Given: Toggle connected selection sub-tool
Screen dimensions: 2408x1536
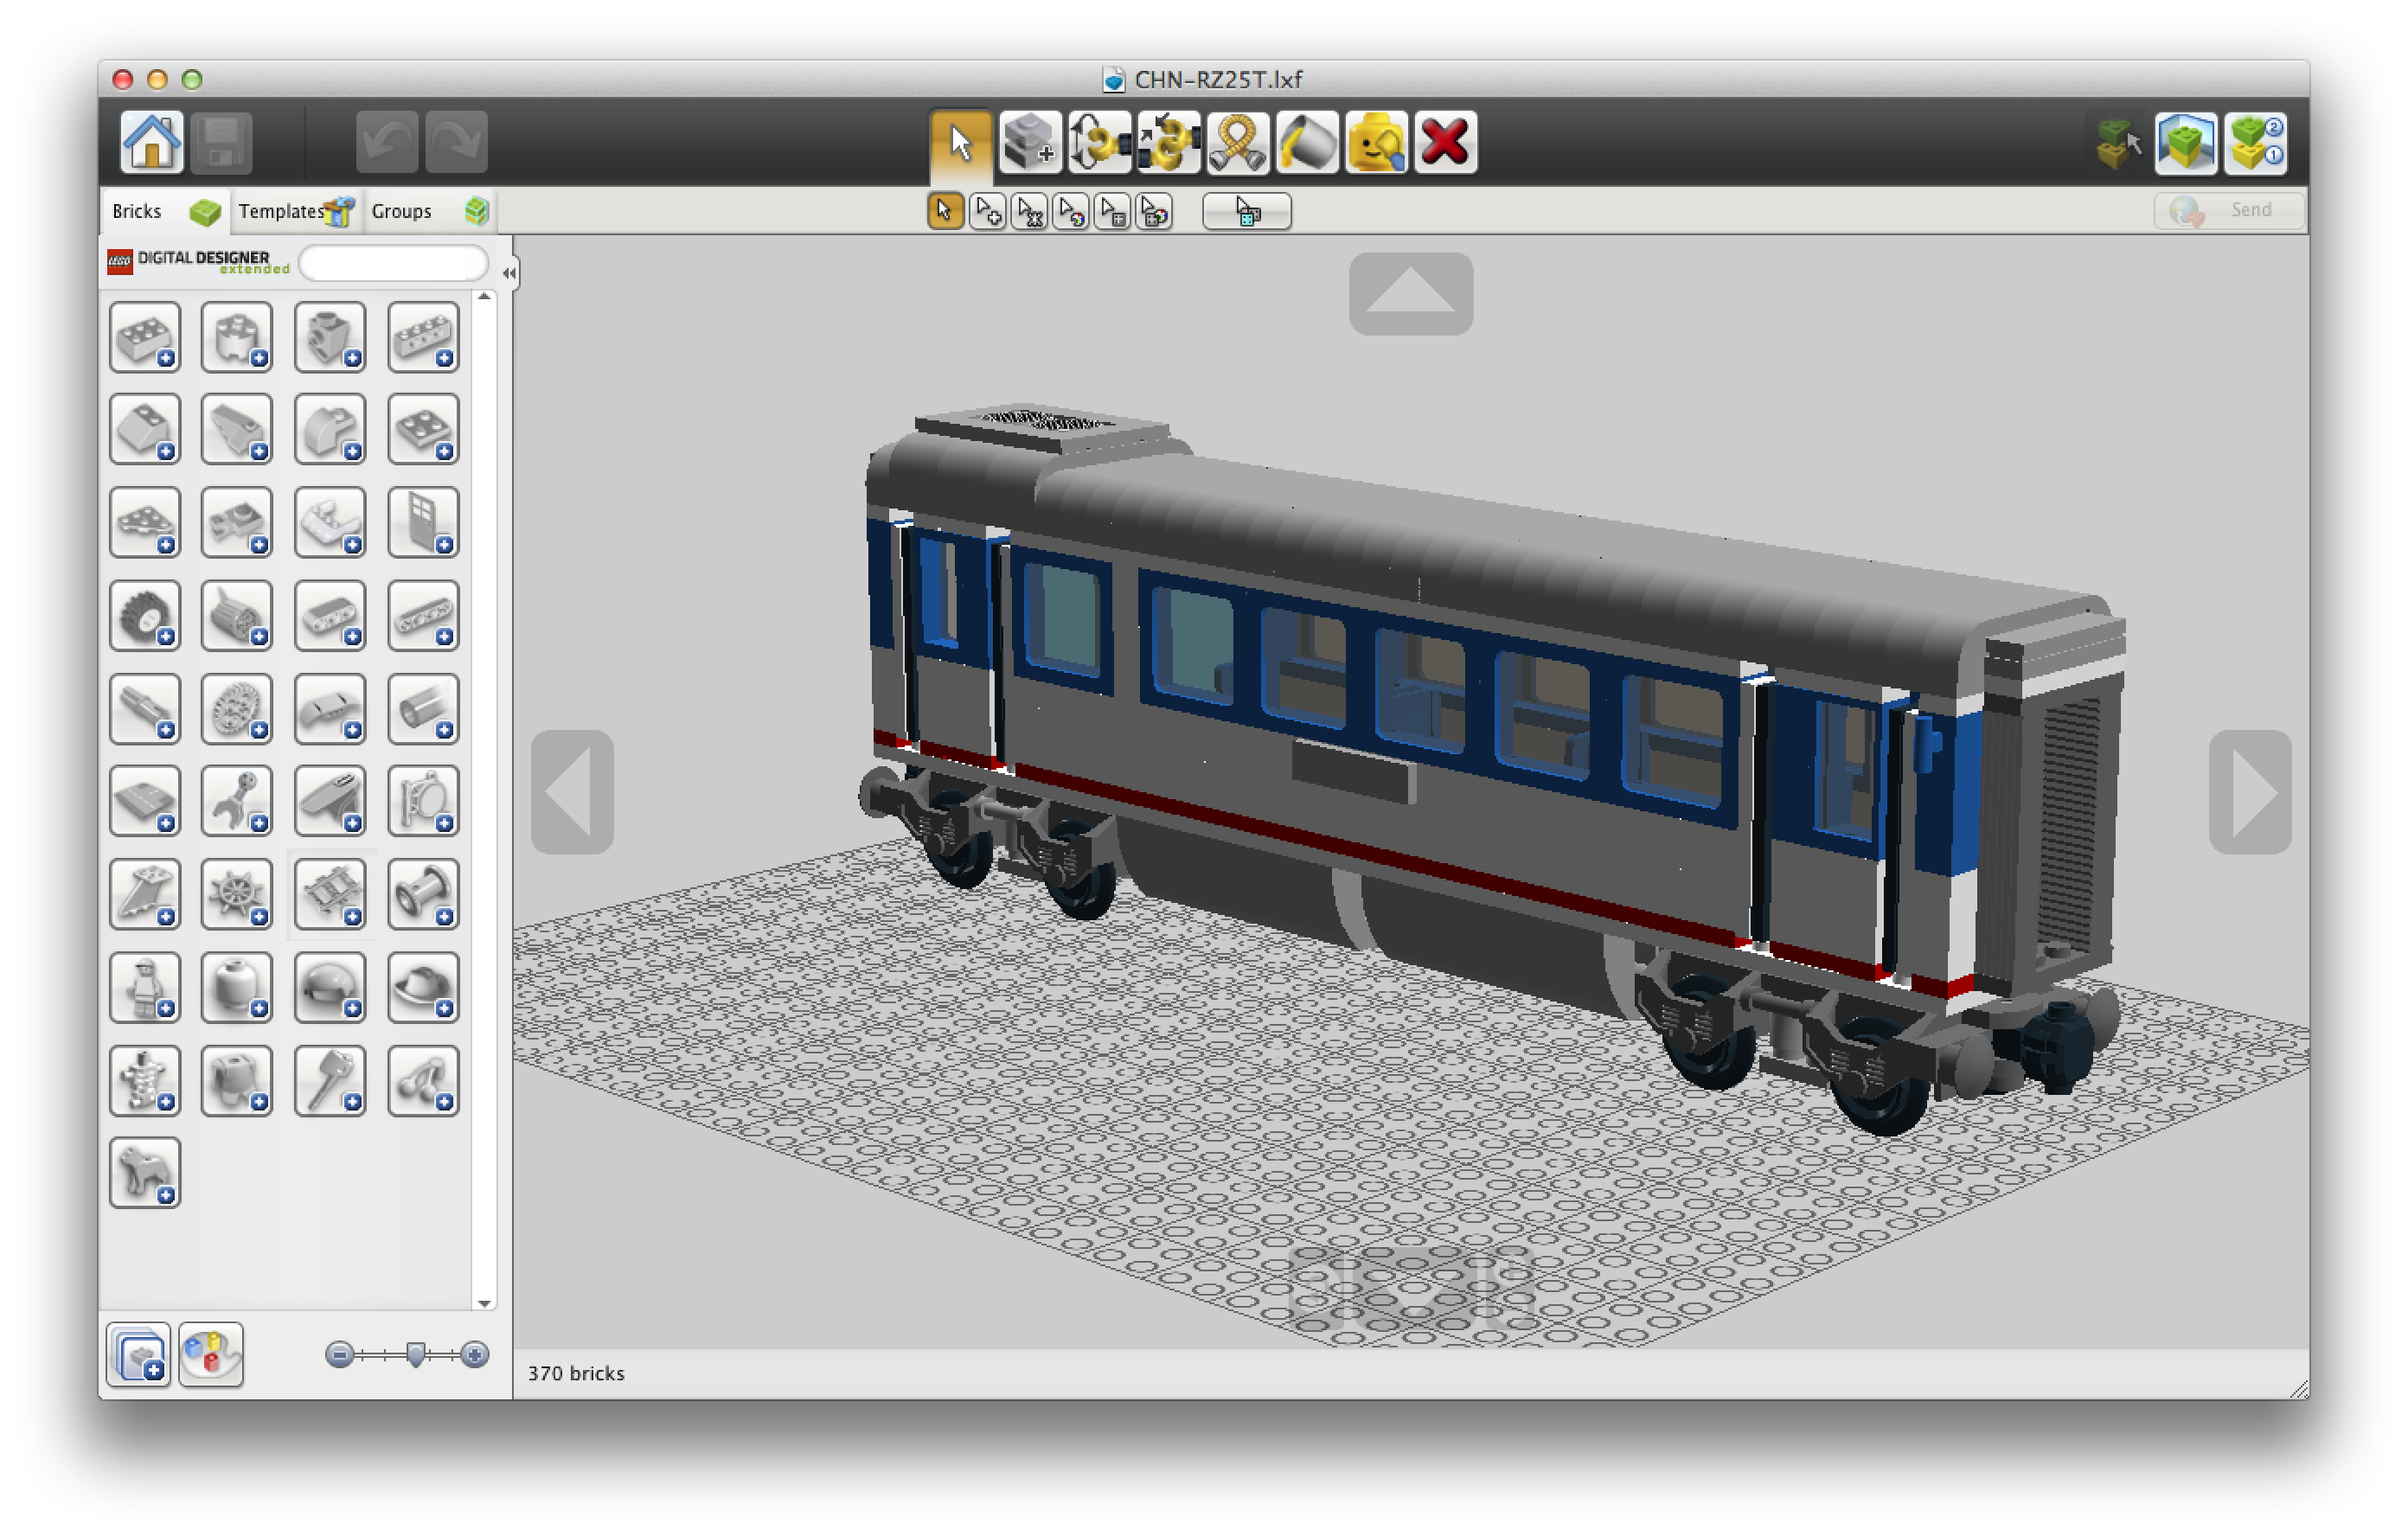Looking at the screenshot, I should (1030, 212).
